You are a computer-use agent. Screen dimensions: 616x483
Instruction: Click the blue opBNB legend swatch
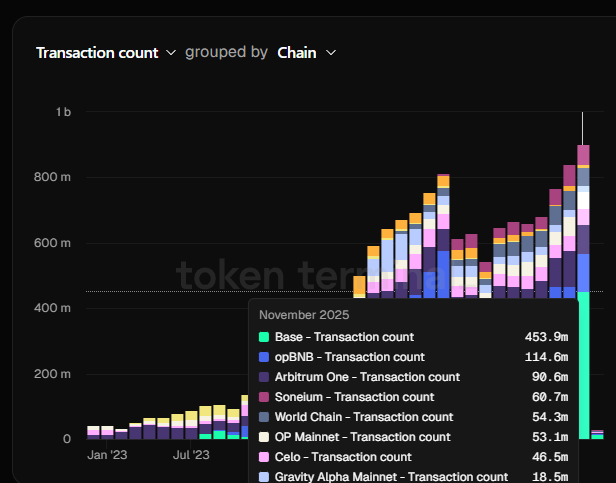pos(264,357)
